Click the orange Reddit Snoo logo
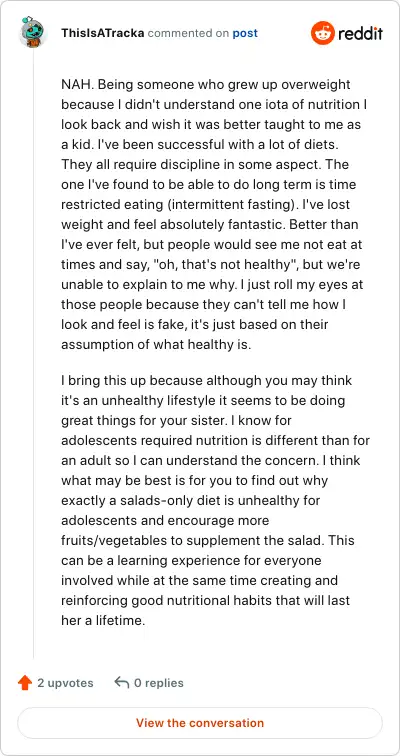 point(322,33)
